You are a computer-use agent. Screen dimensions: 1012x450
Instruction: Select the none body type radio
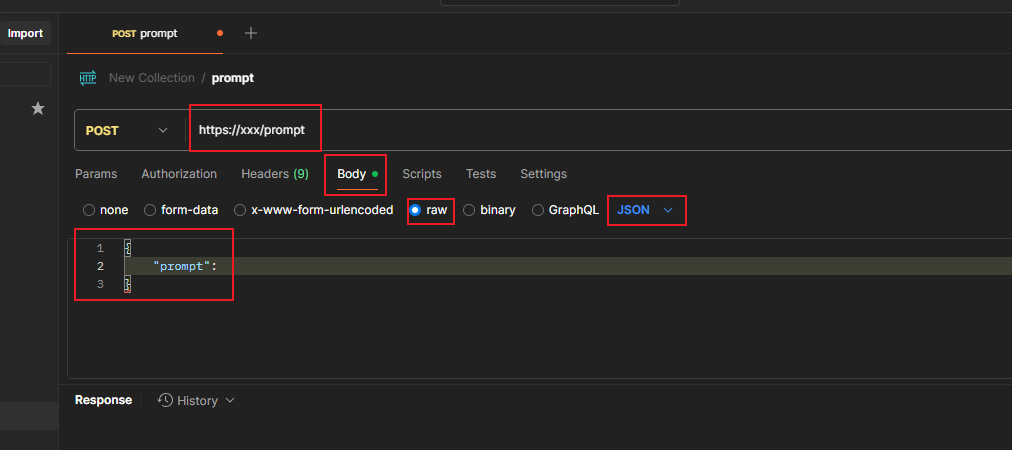point(89,210)
